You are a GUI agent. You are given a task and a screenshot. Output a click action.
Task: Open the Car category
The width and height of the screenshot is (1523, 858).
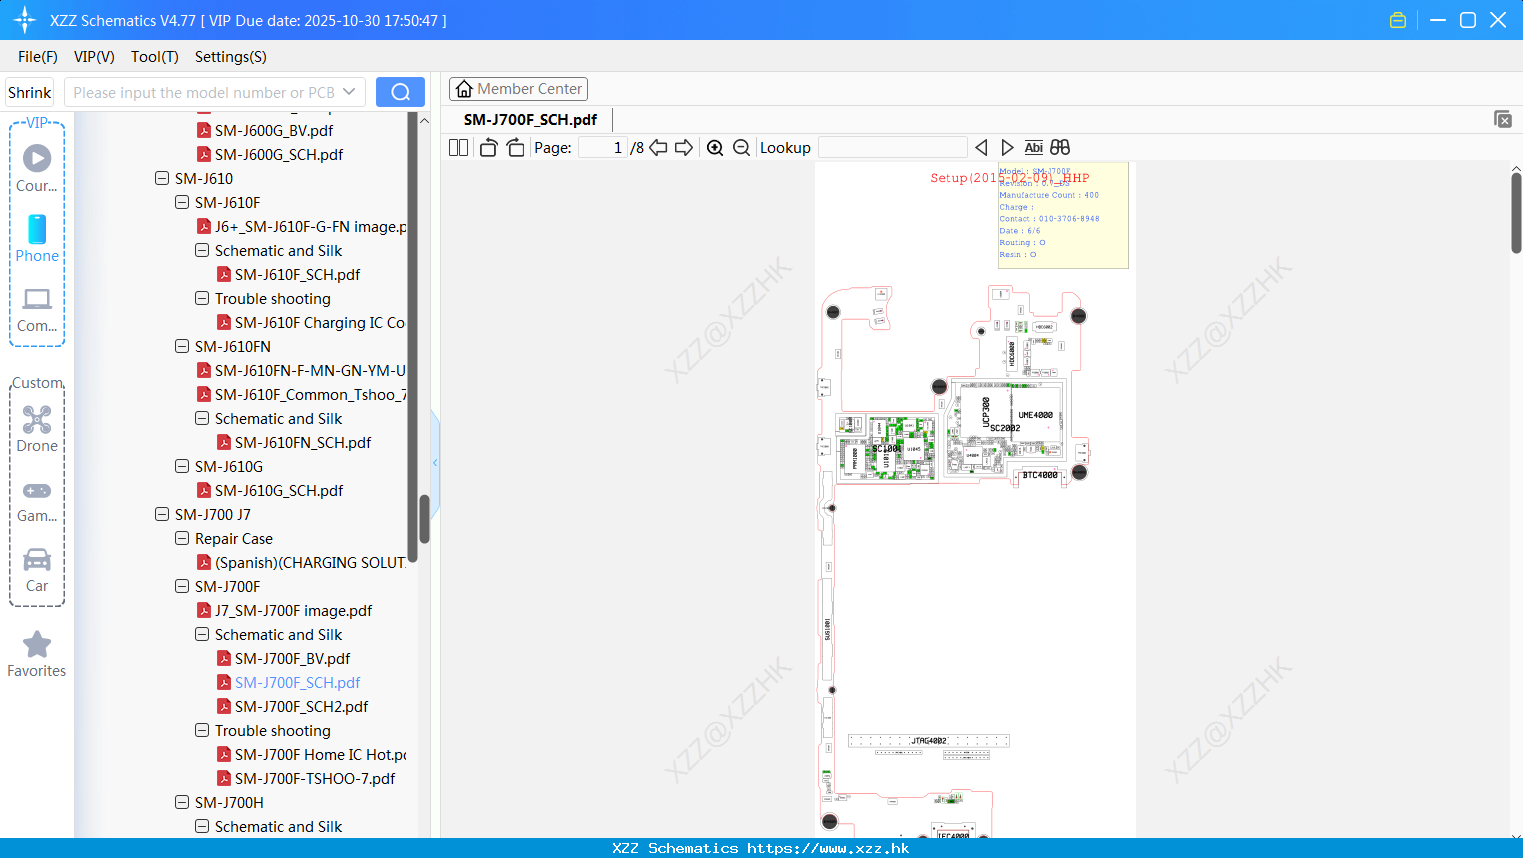pos(37,570)
